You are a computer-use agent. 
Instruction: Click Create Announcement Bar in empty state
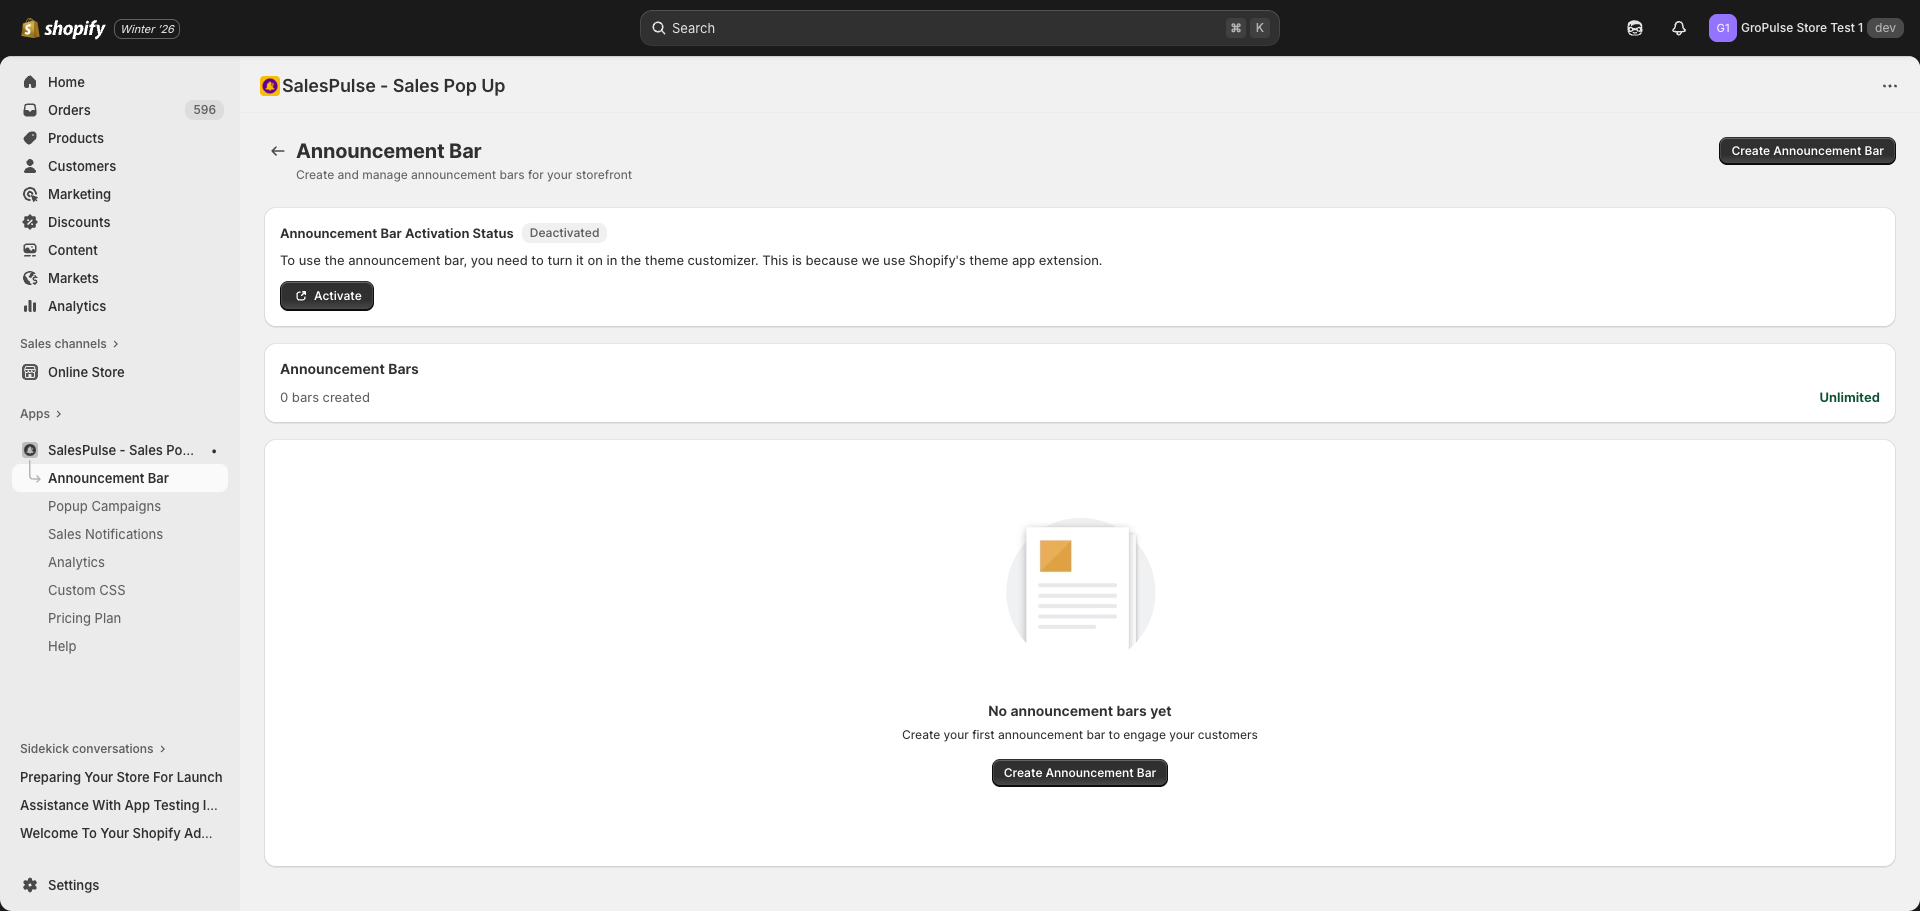1078,772
